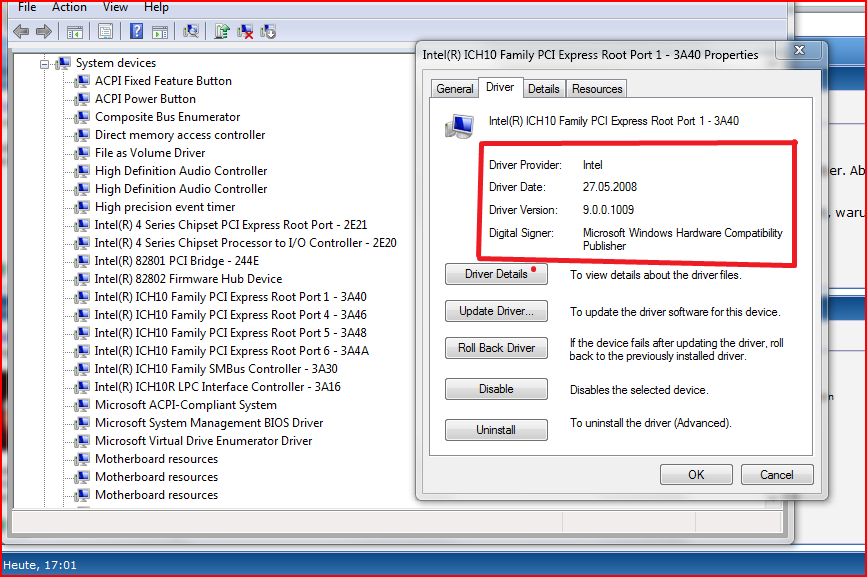This screenshot has width=867, height=577.
Task: Click the Roll Back Driver button
Action: 496,348
